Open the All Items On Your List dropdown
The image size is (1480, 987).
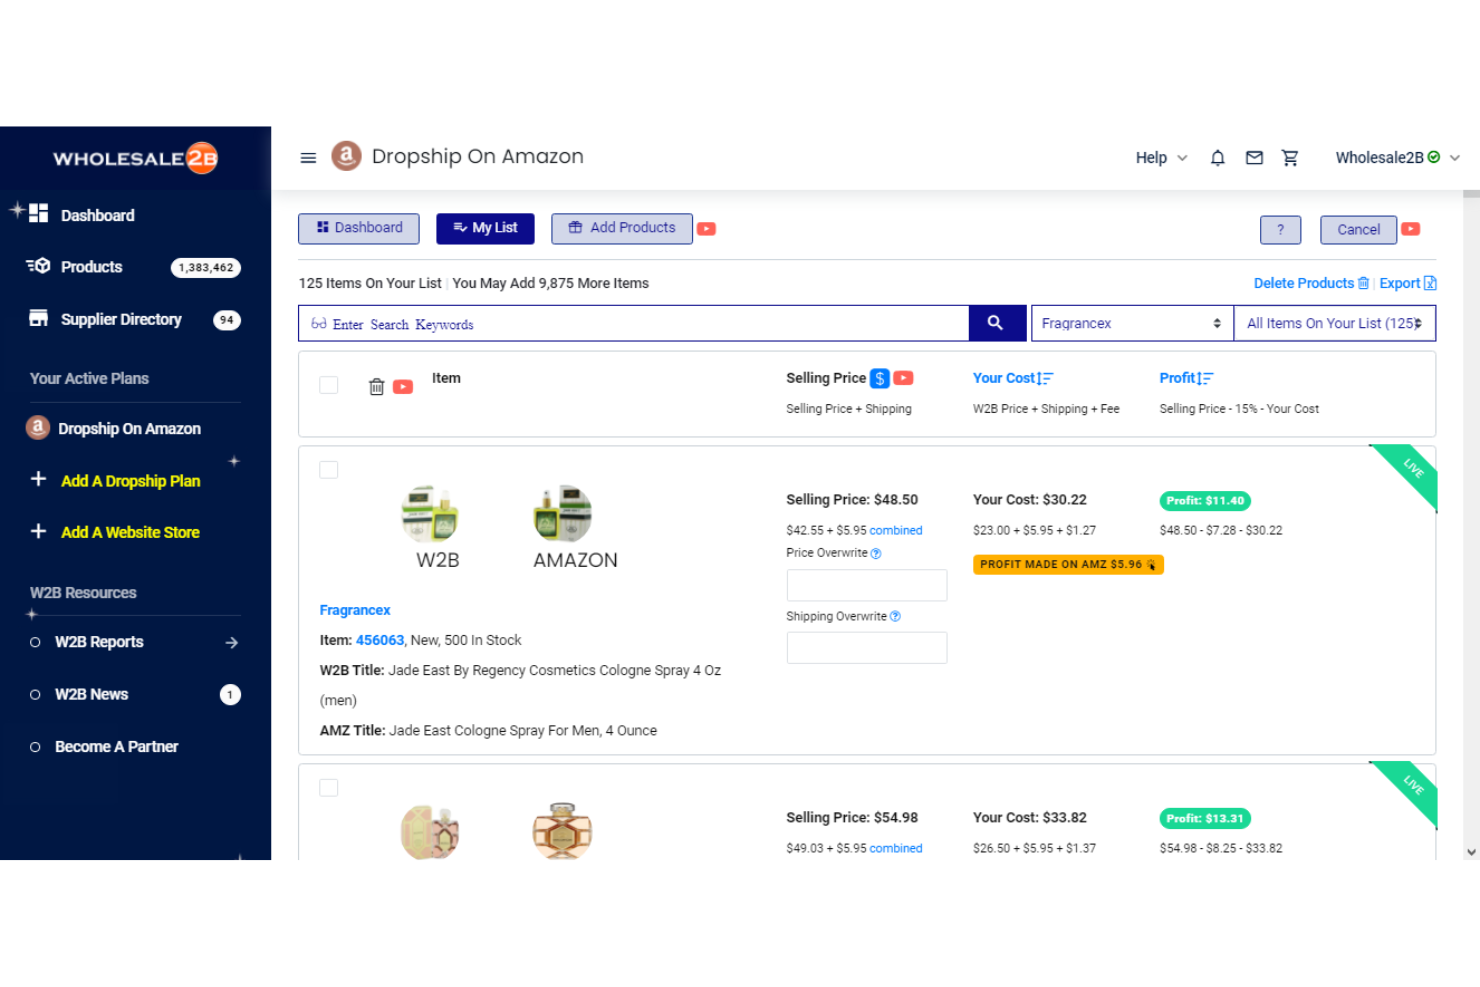[x=1335, y=323]
